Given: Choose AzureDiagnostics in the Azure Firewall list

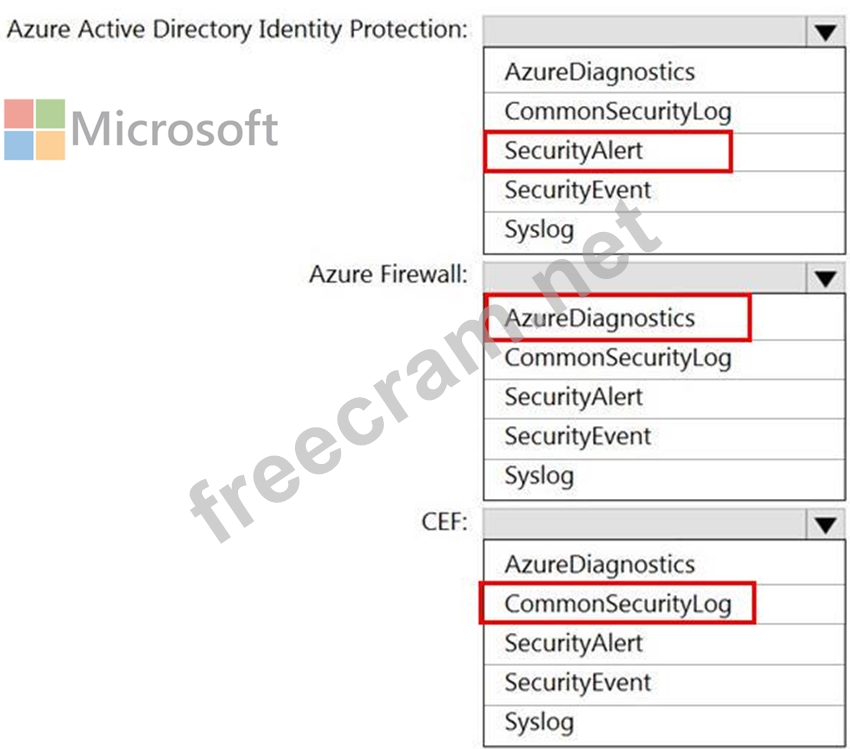Looking at the screenshot, I should coord(599,318).
